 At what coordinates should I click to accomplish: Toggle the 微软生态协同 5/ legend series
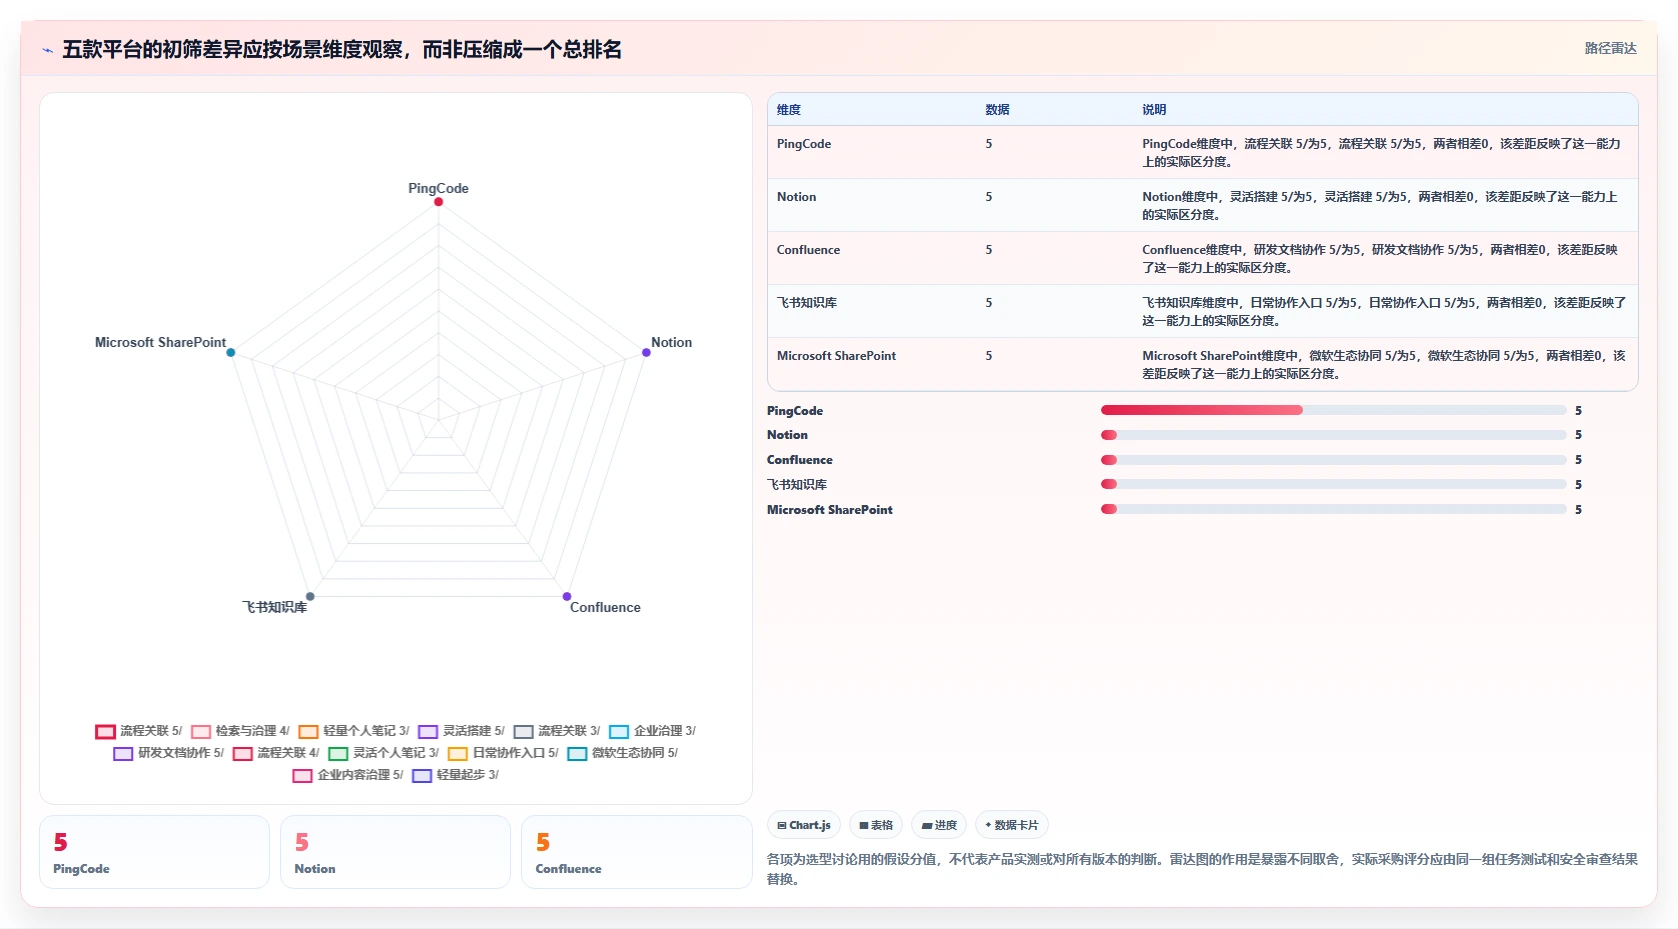623,753
